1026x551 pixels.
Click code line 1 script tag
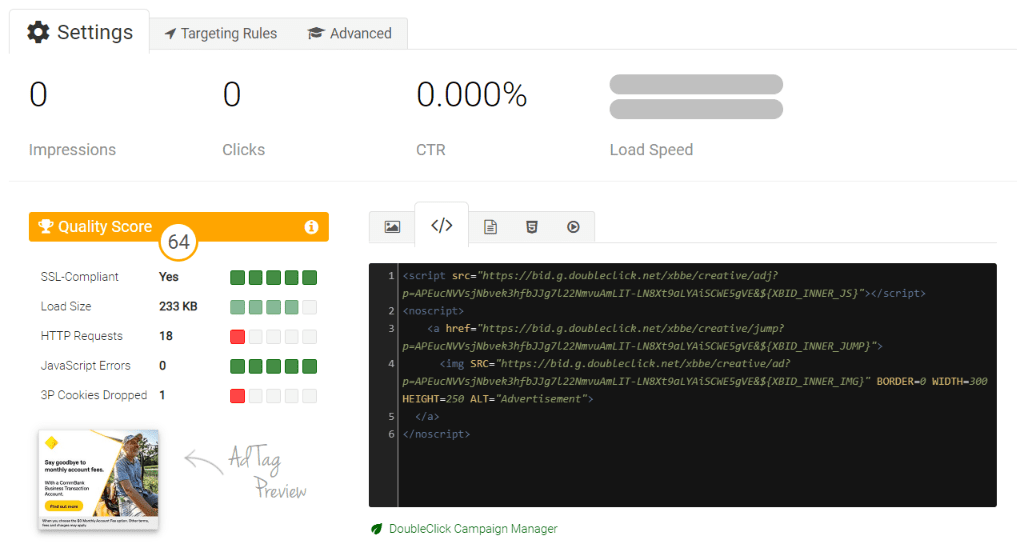(663, 285)
